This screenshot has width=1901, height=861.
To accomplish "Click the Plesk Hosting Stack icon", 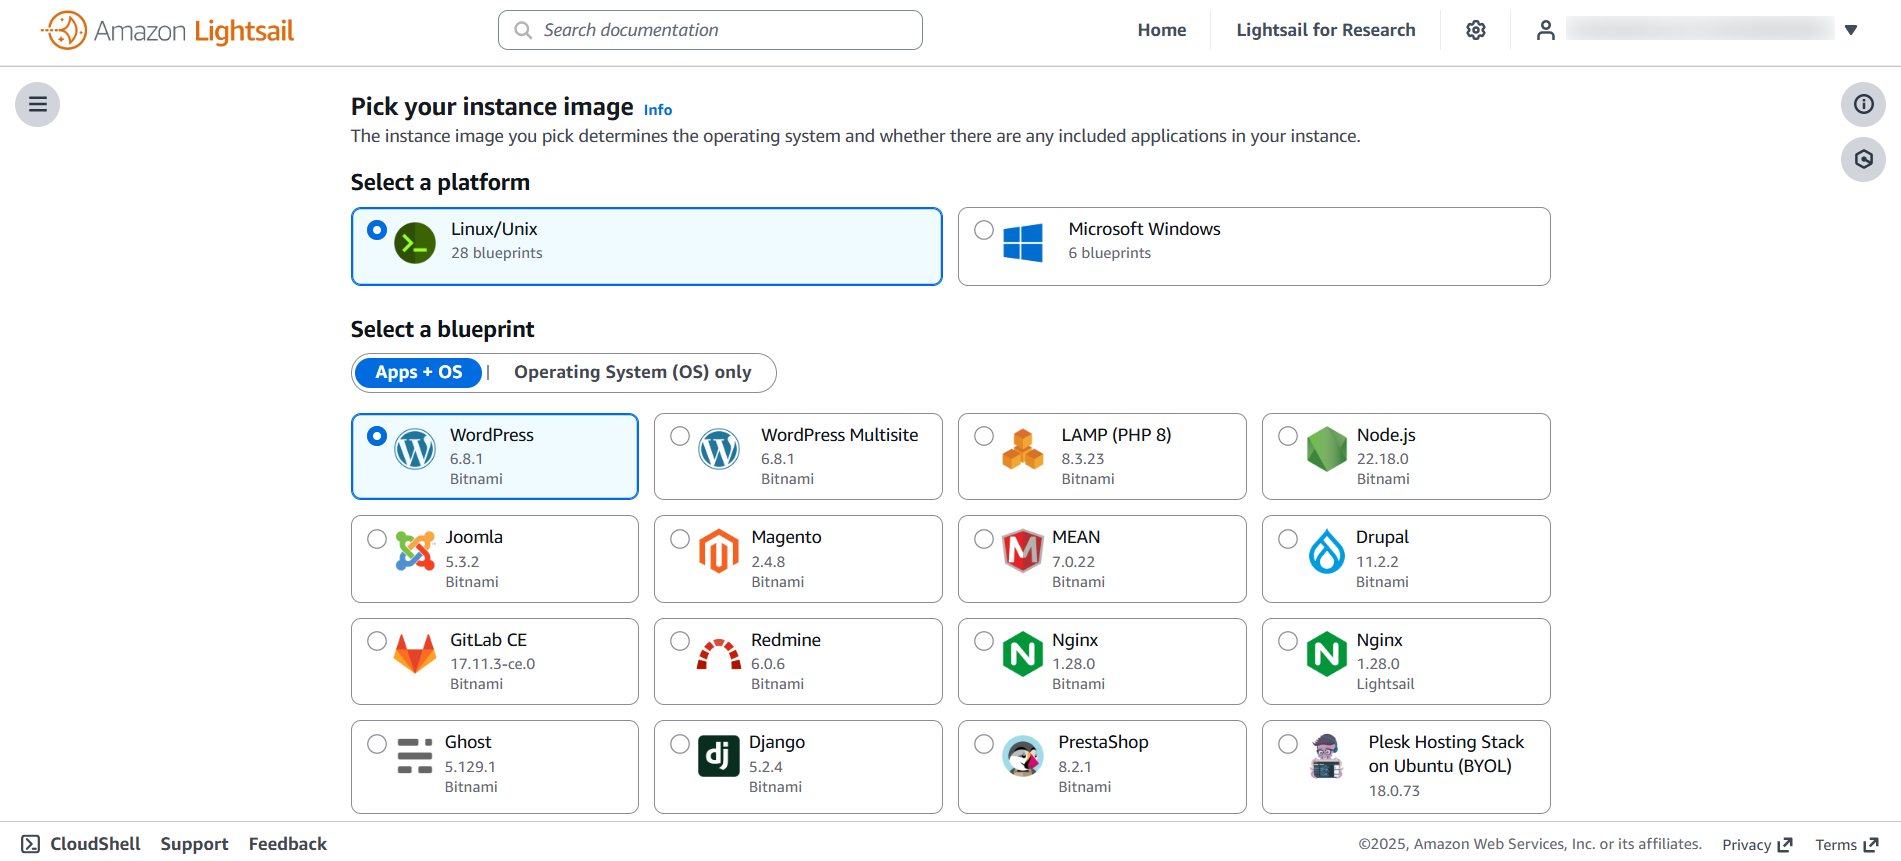I will [1327, 756].
